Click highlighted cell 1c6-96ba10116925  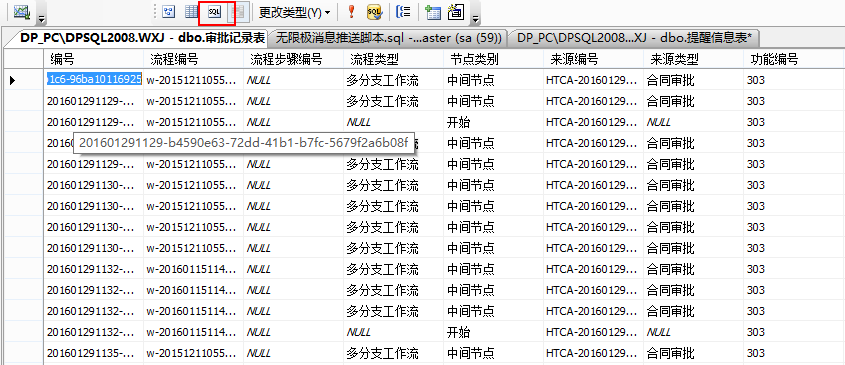[x=93, y=80]
